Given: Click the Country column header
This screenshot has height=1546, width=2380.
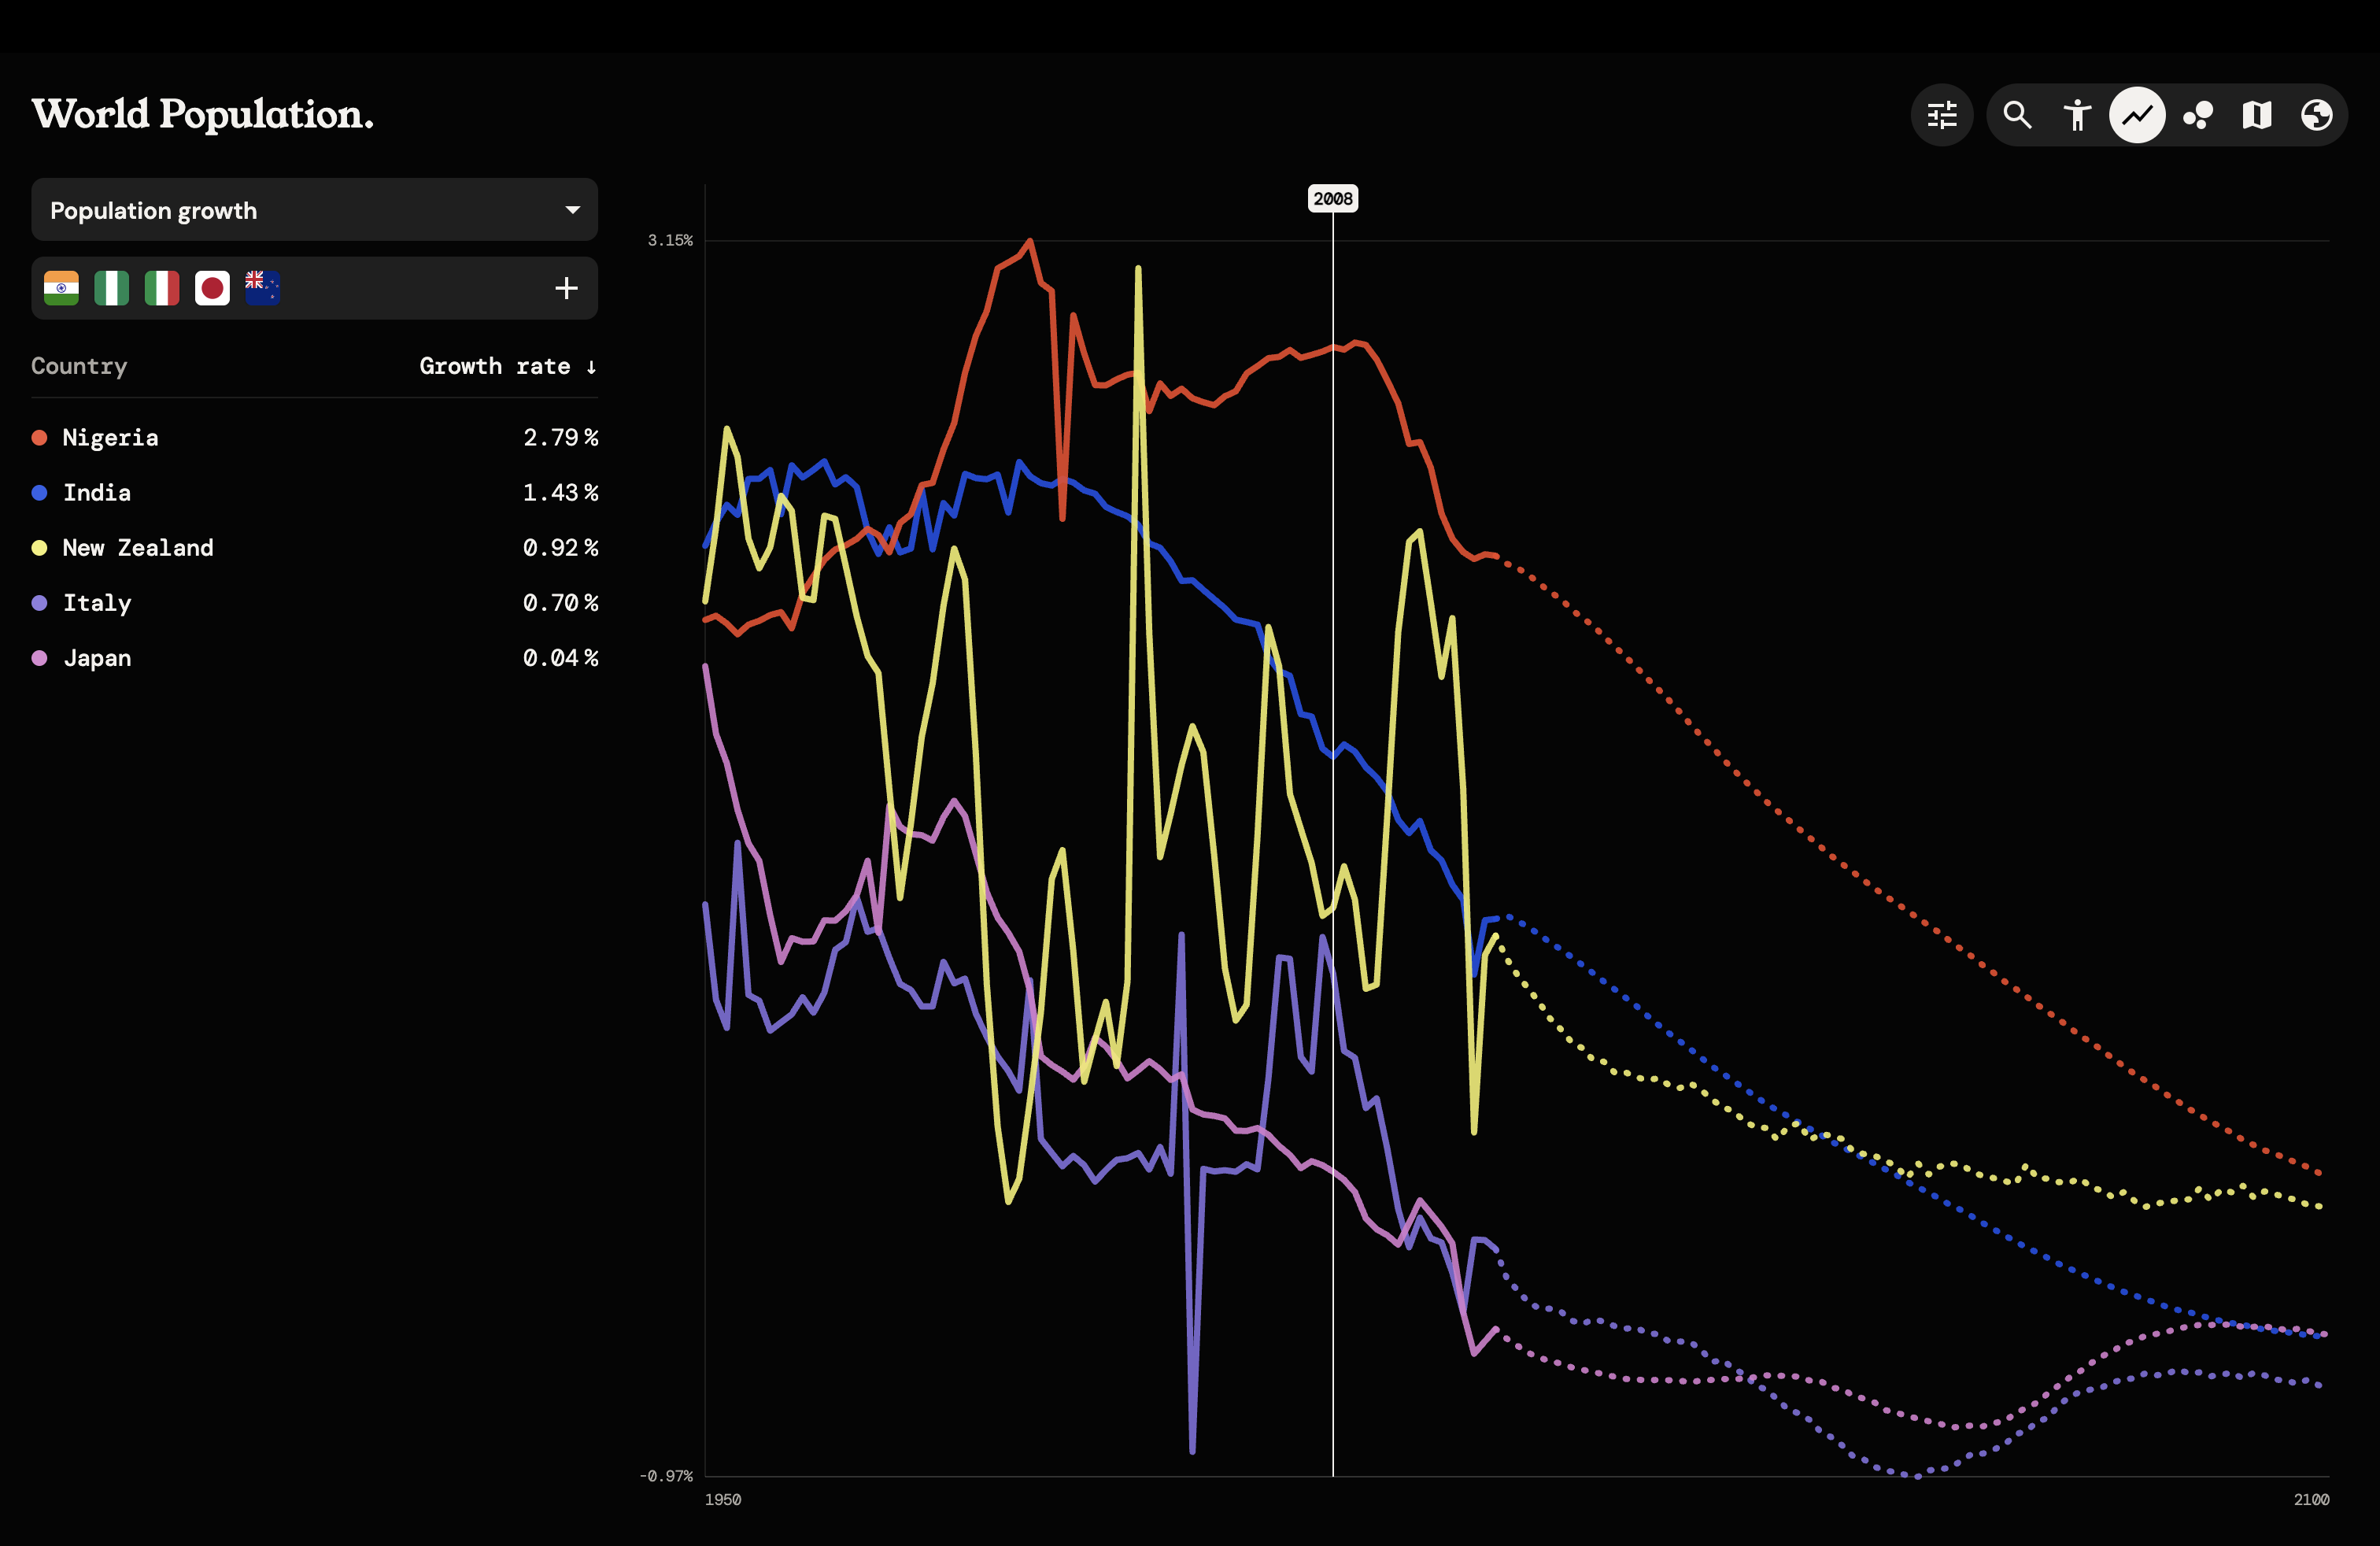Looking at the screenshot, I should pyautogui.click(x=79, y=366).
